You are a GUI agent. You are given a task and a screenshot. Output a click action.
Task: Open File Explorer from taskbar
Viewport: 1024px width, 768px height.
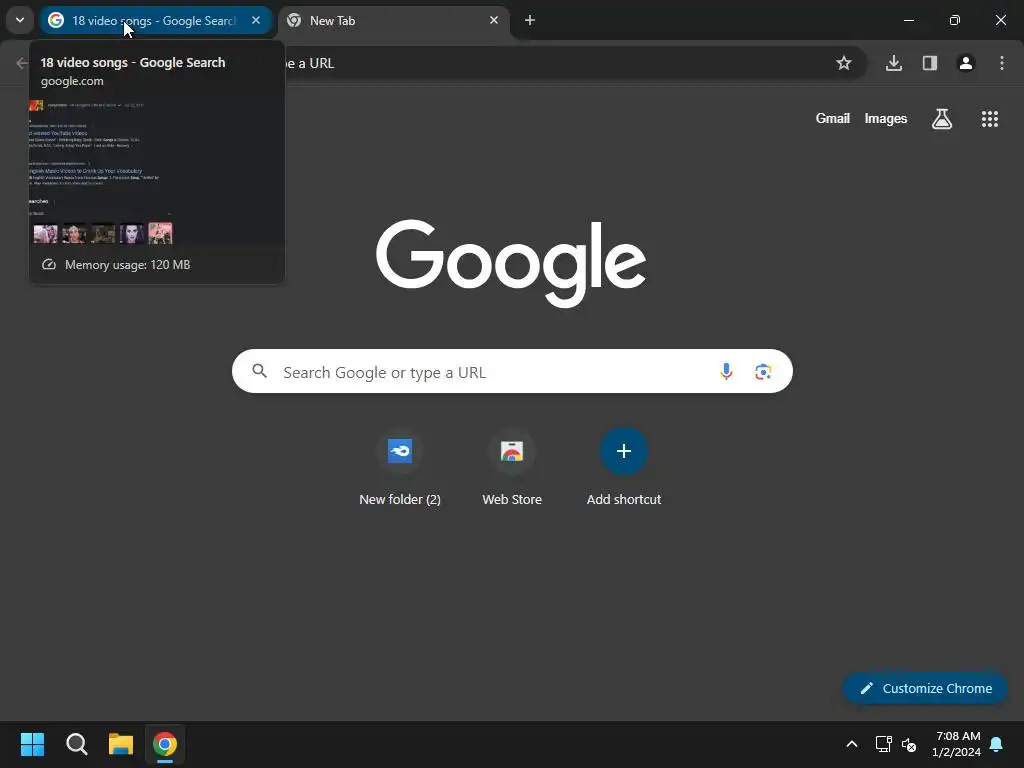click(121, 744)
